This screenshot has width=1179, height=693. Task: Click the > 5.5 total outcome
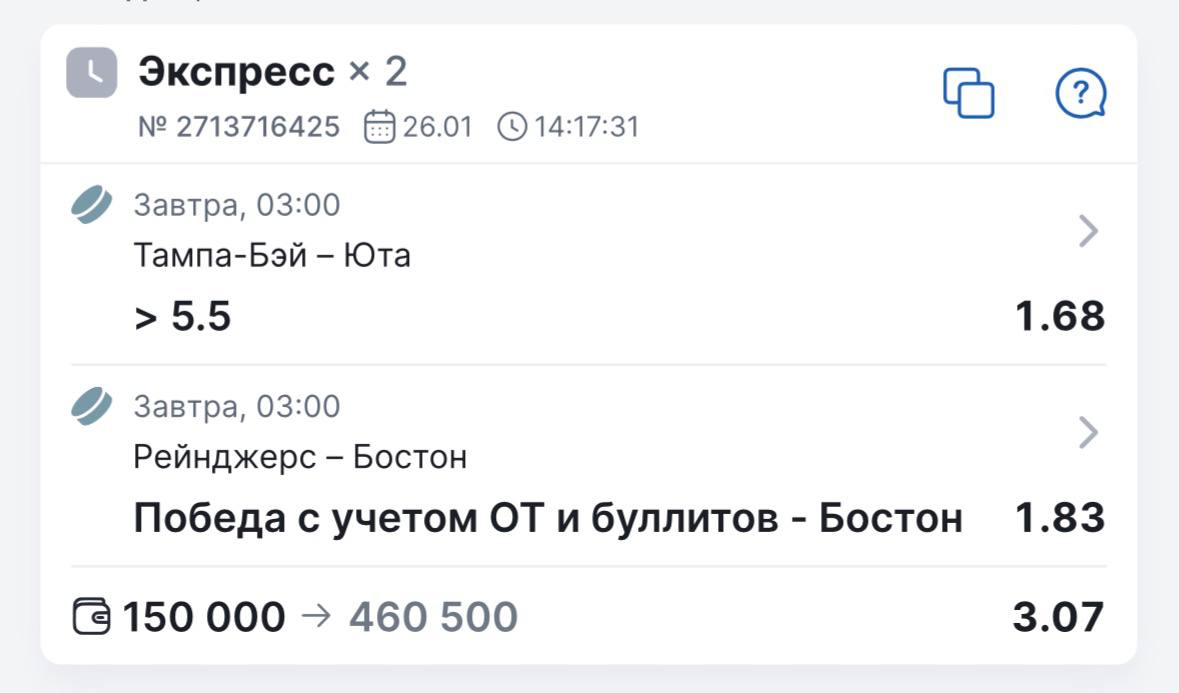(183, 317)
